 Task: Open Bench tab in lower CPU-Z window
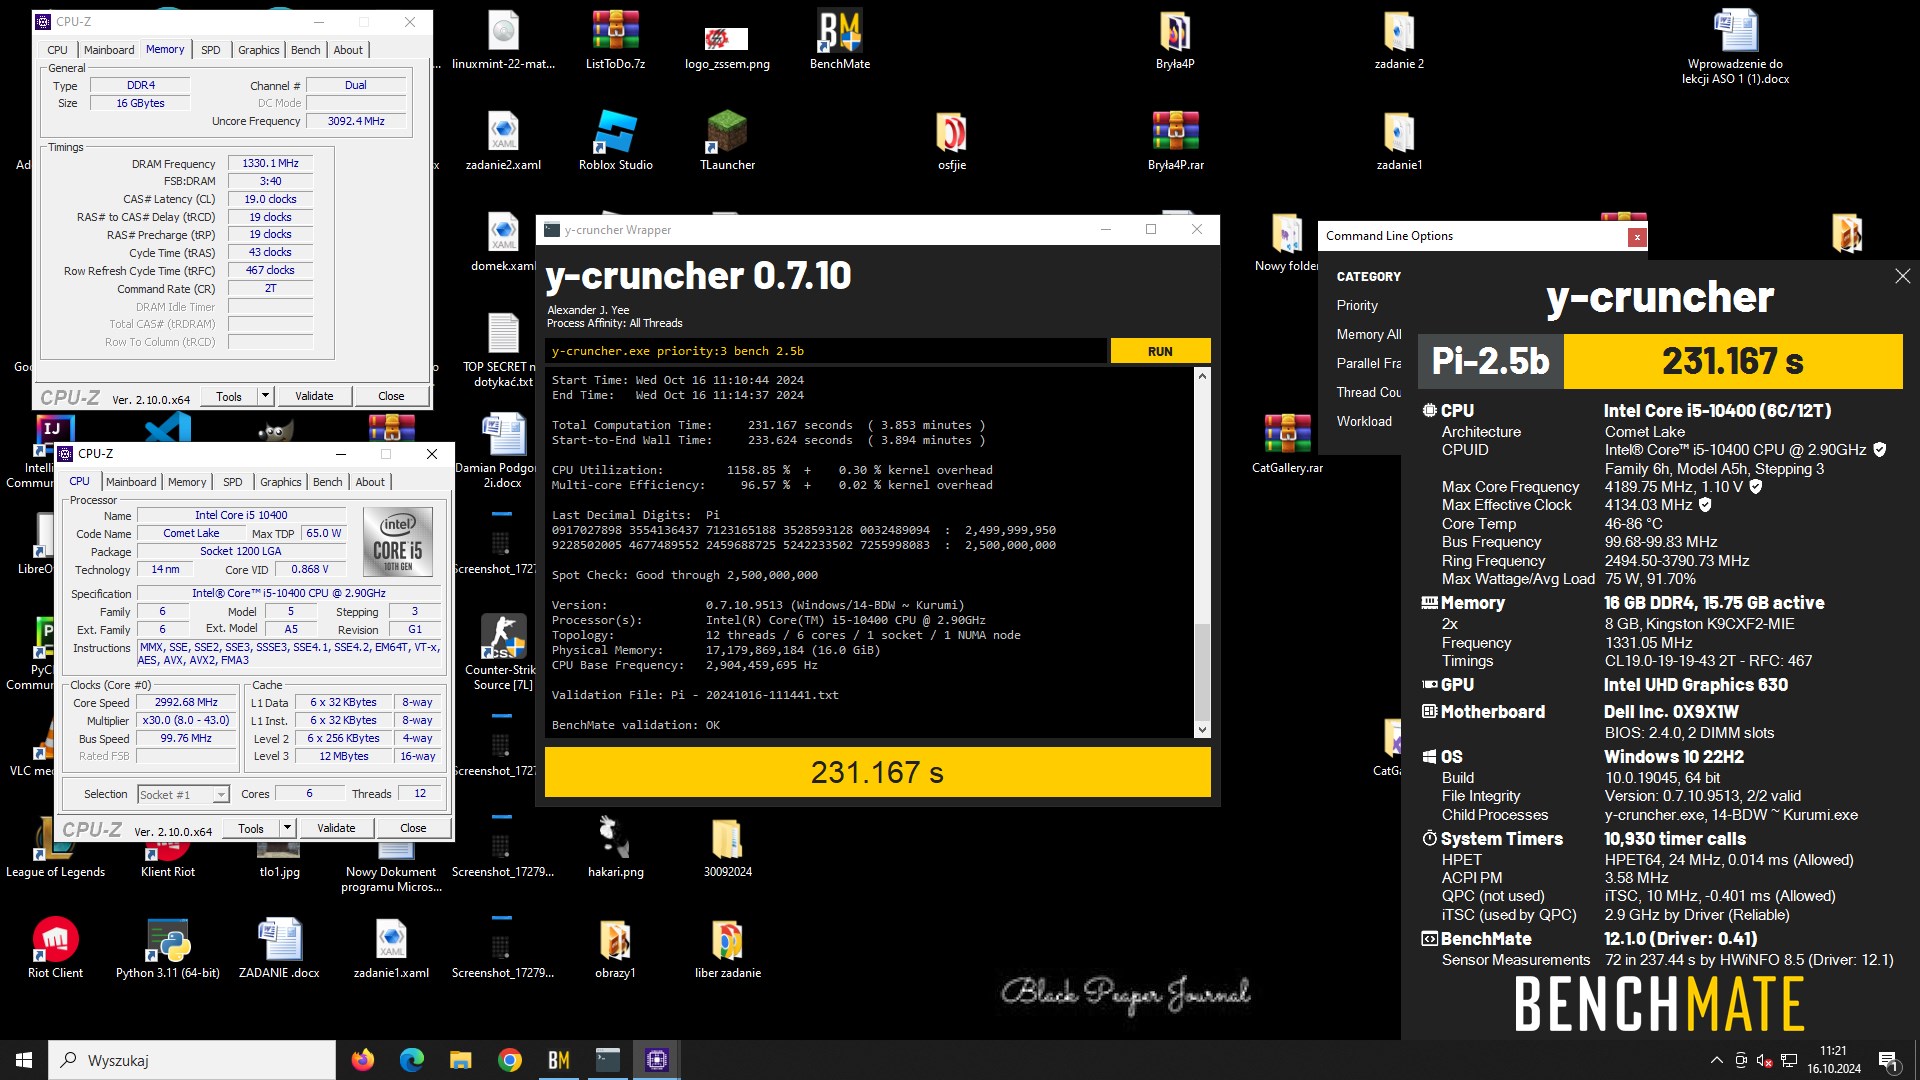pos(327,482)
